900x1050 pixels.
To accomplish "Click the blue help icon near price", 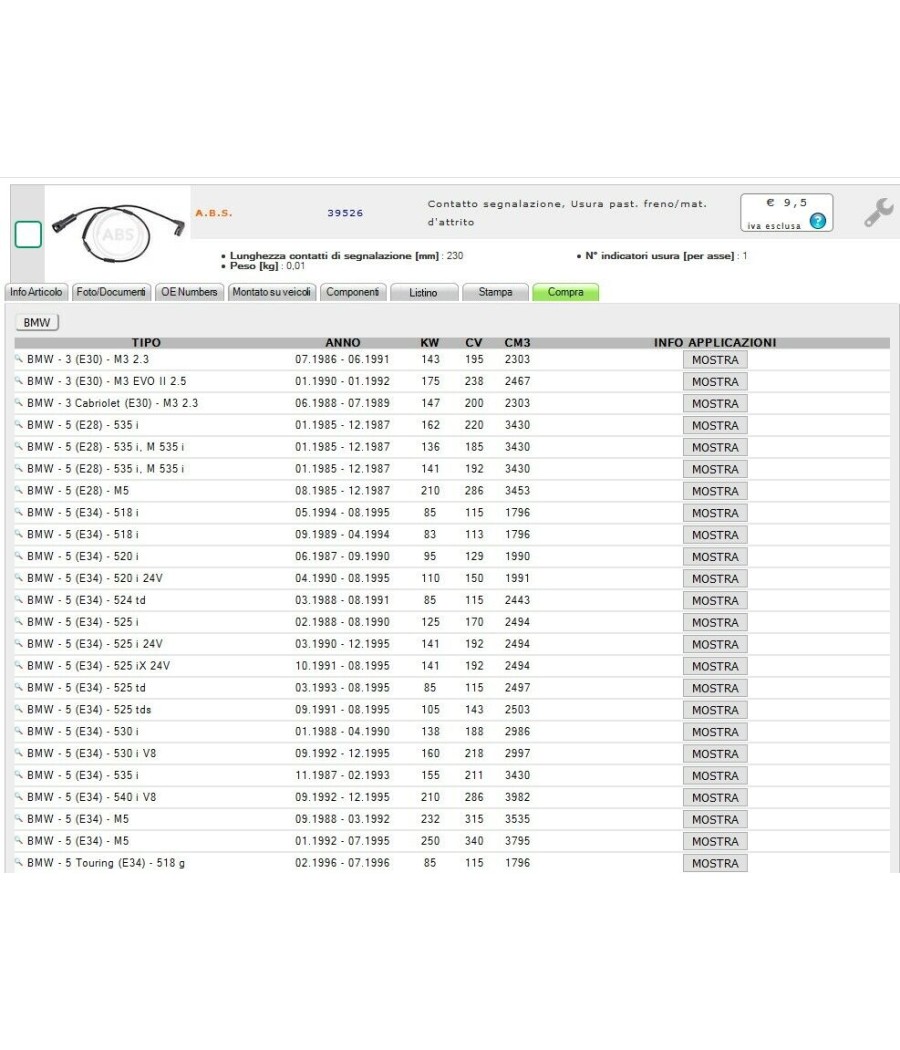I will coord(818,220).
